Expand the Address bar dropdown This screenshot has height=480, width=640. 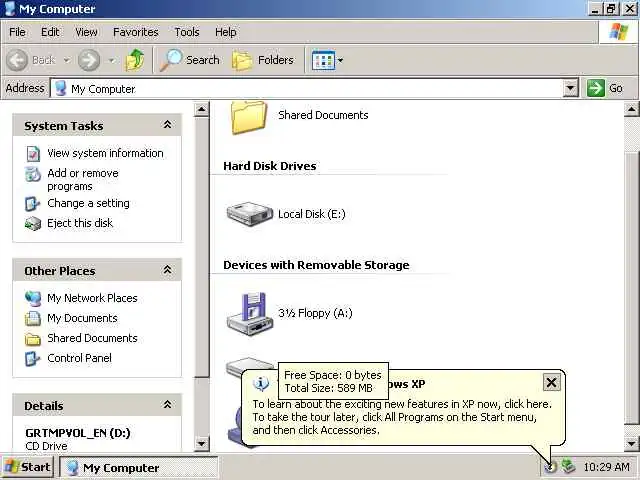click(x=570, y=88)
